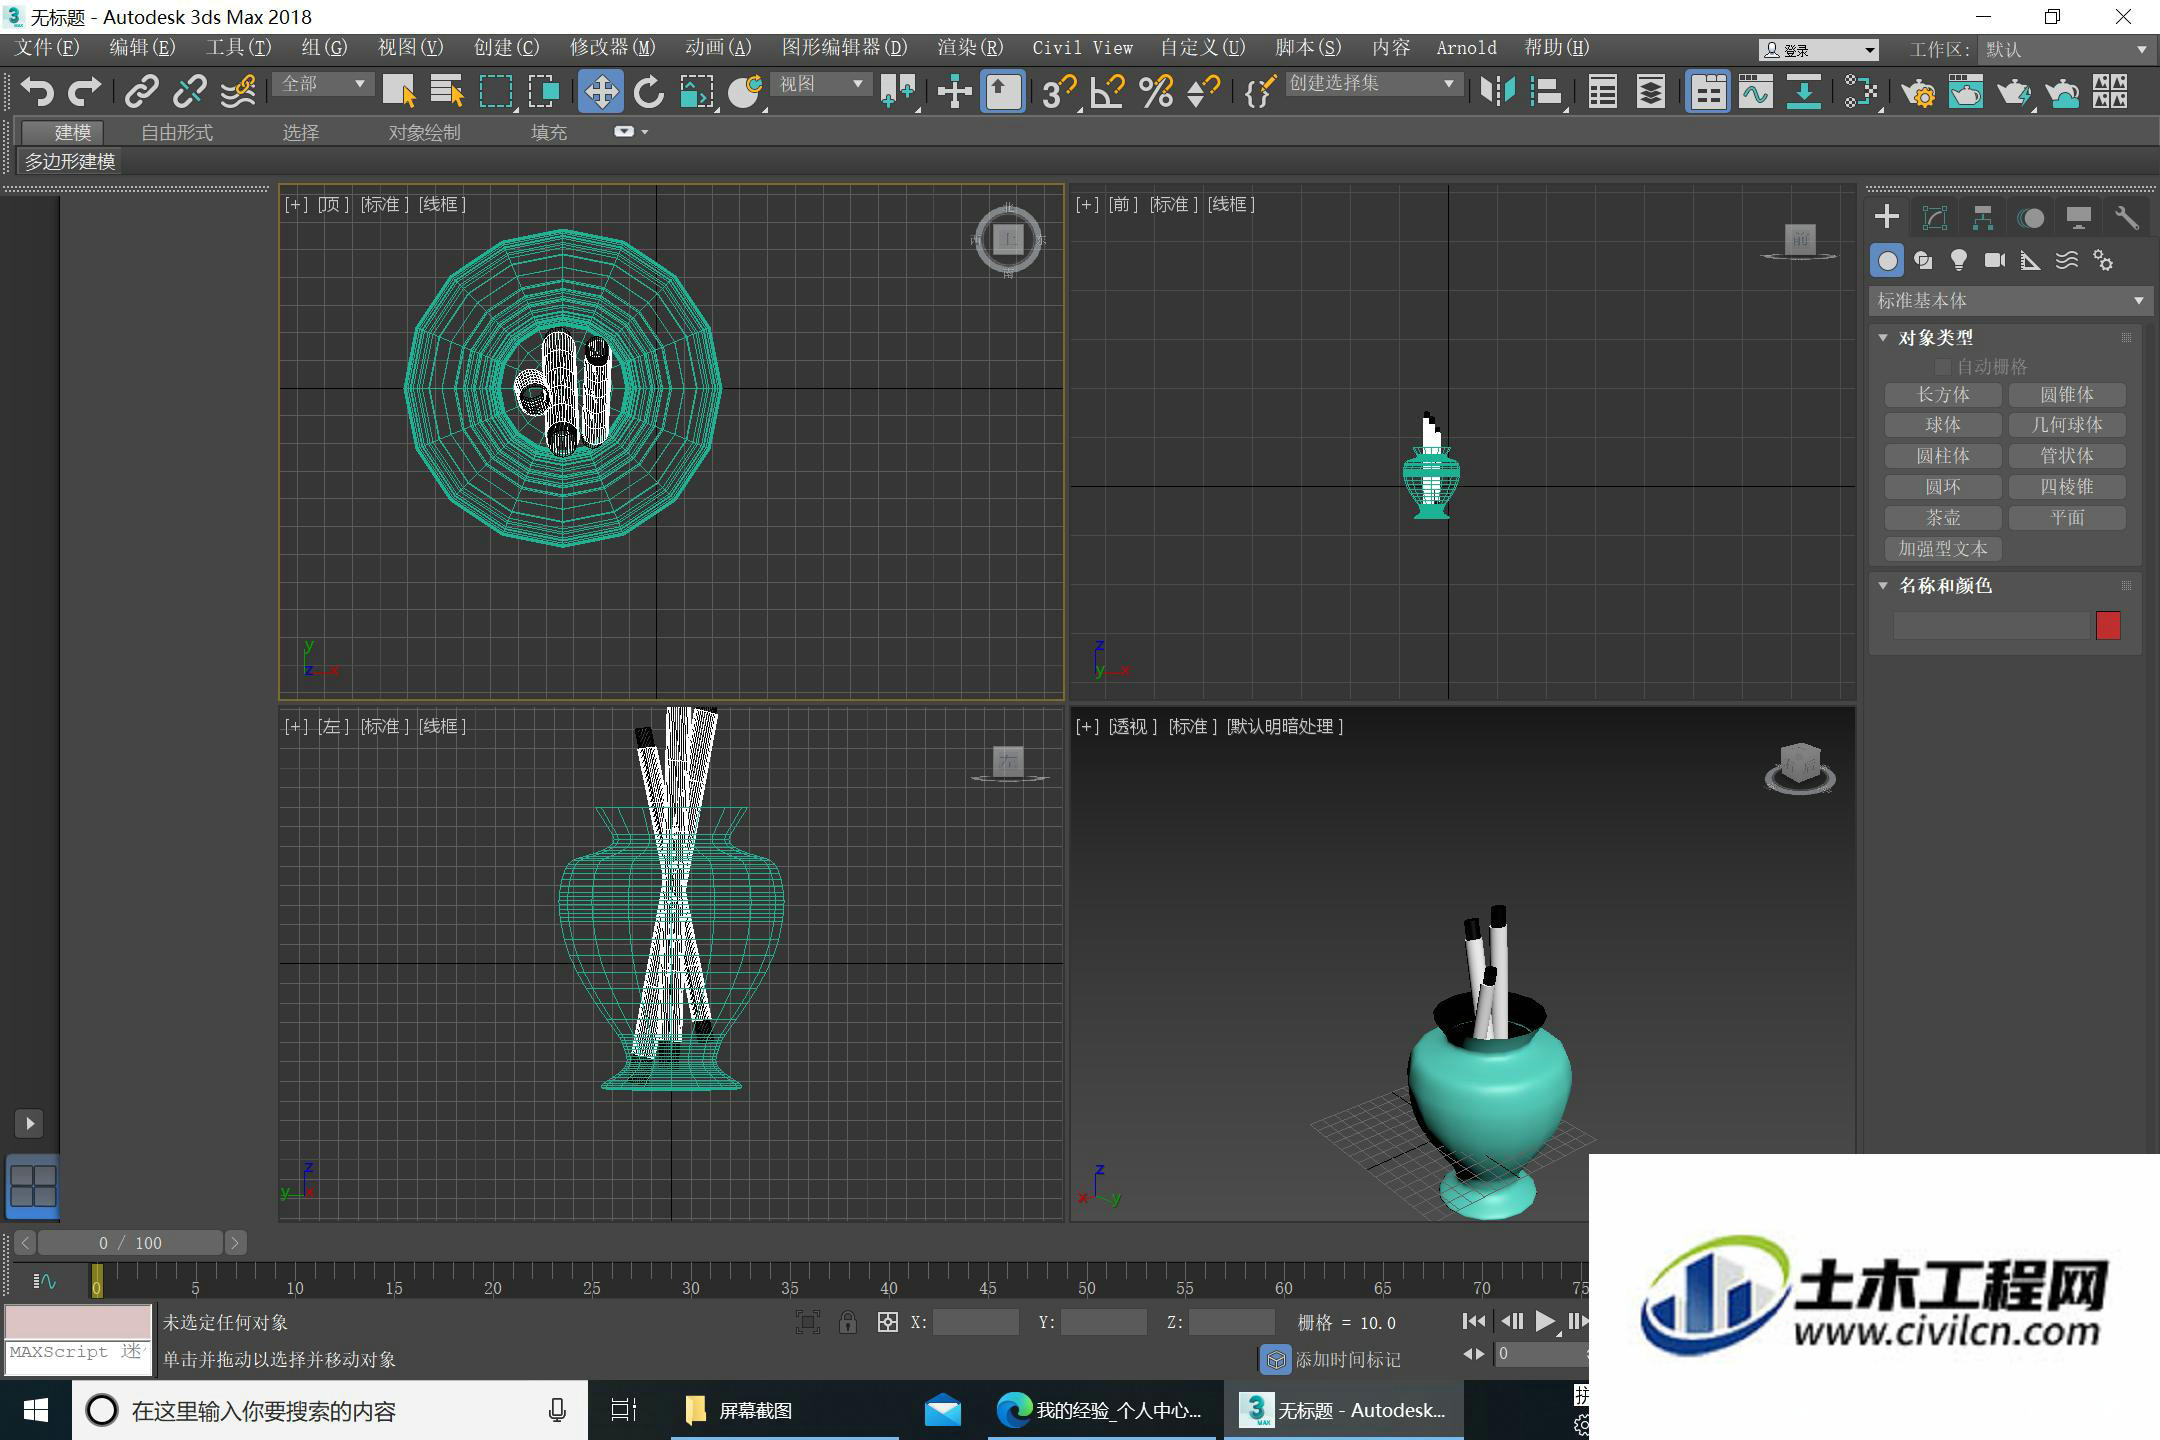
Task: Toggle the Ribbon display button
Action: click(x=1708, y=92)
